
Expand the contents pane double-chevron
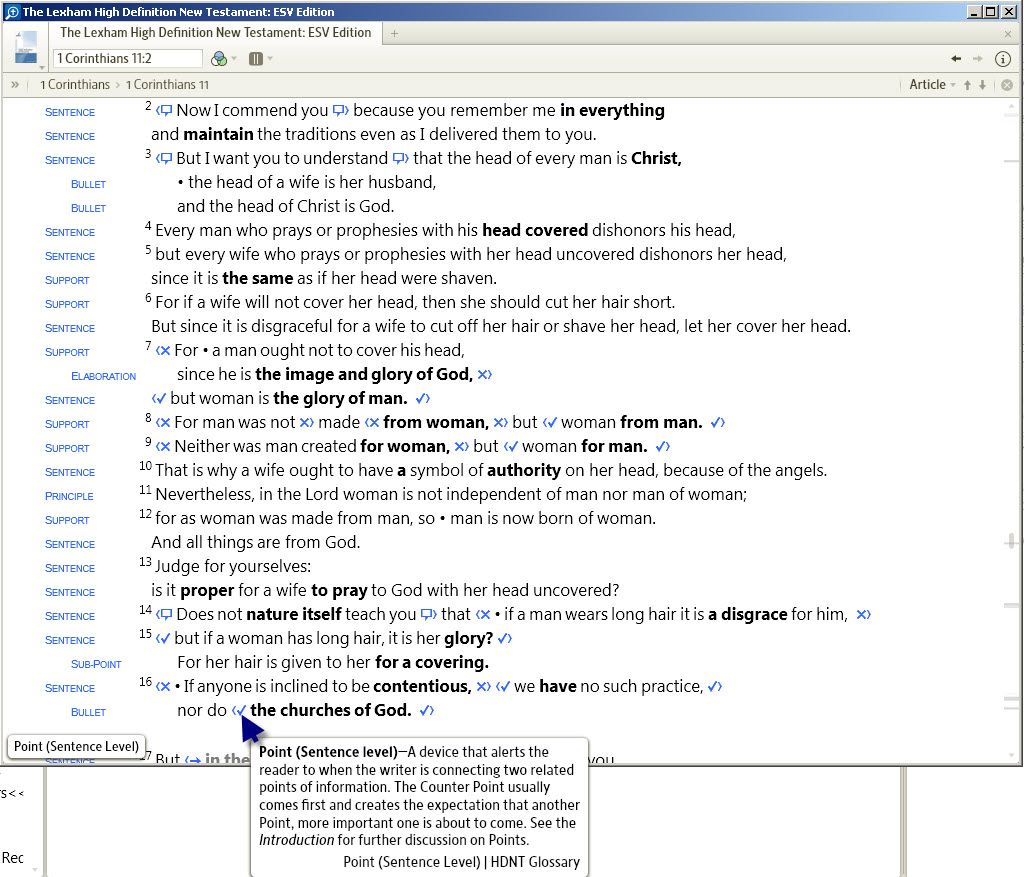(x=15, y=84)
